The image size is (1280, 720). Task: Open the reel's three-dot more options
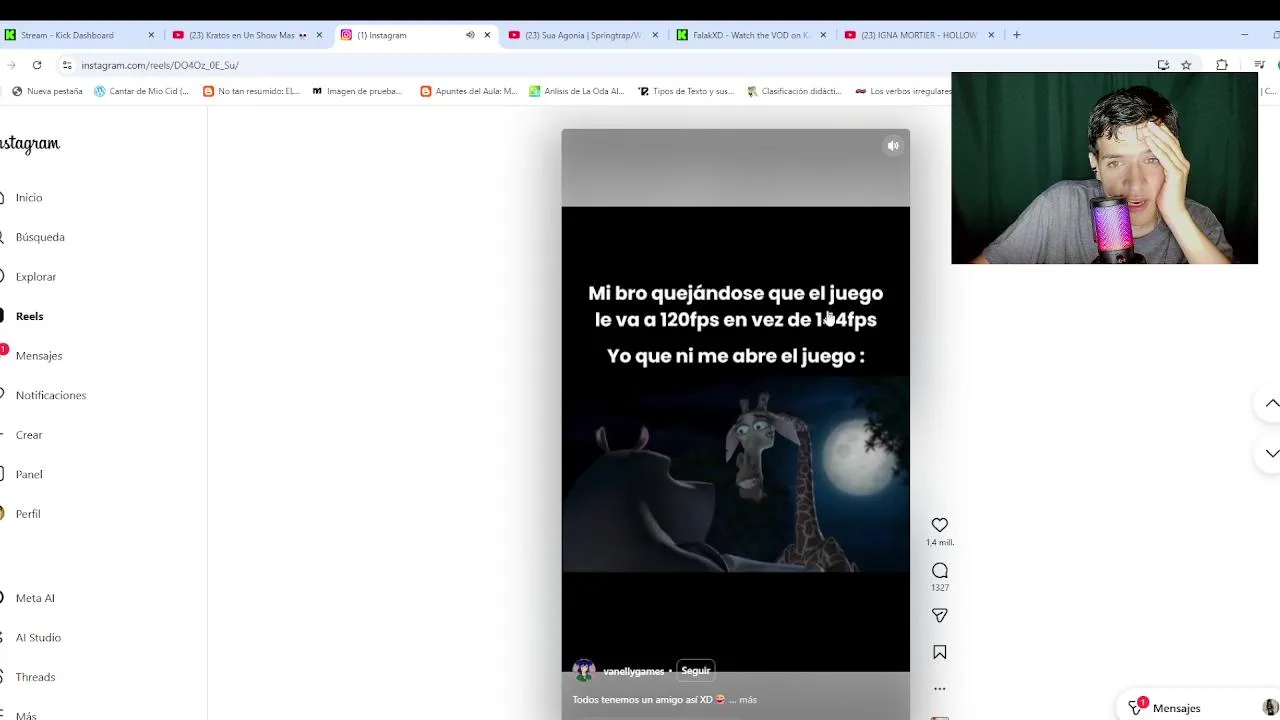(x=940, y=688)
